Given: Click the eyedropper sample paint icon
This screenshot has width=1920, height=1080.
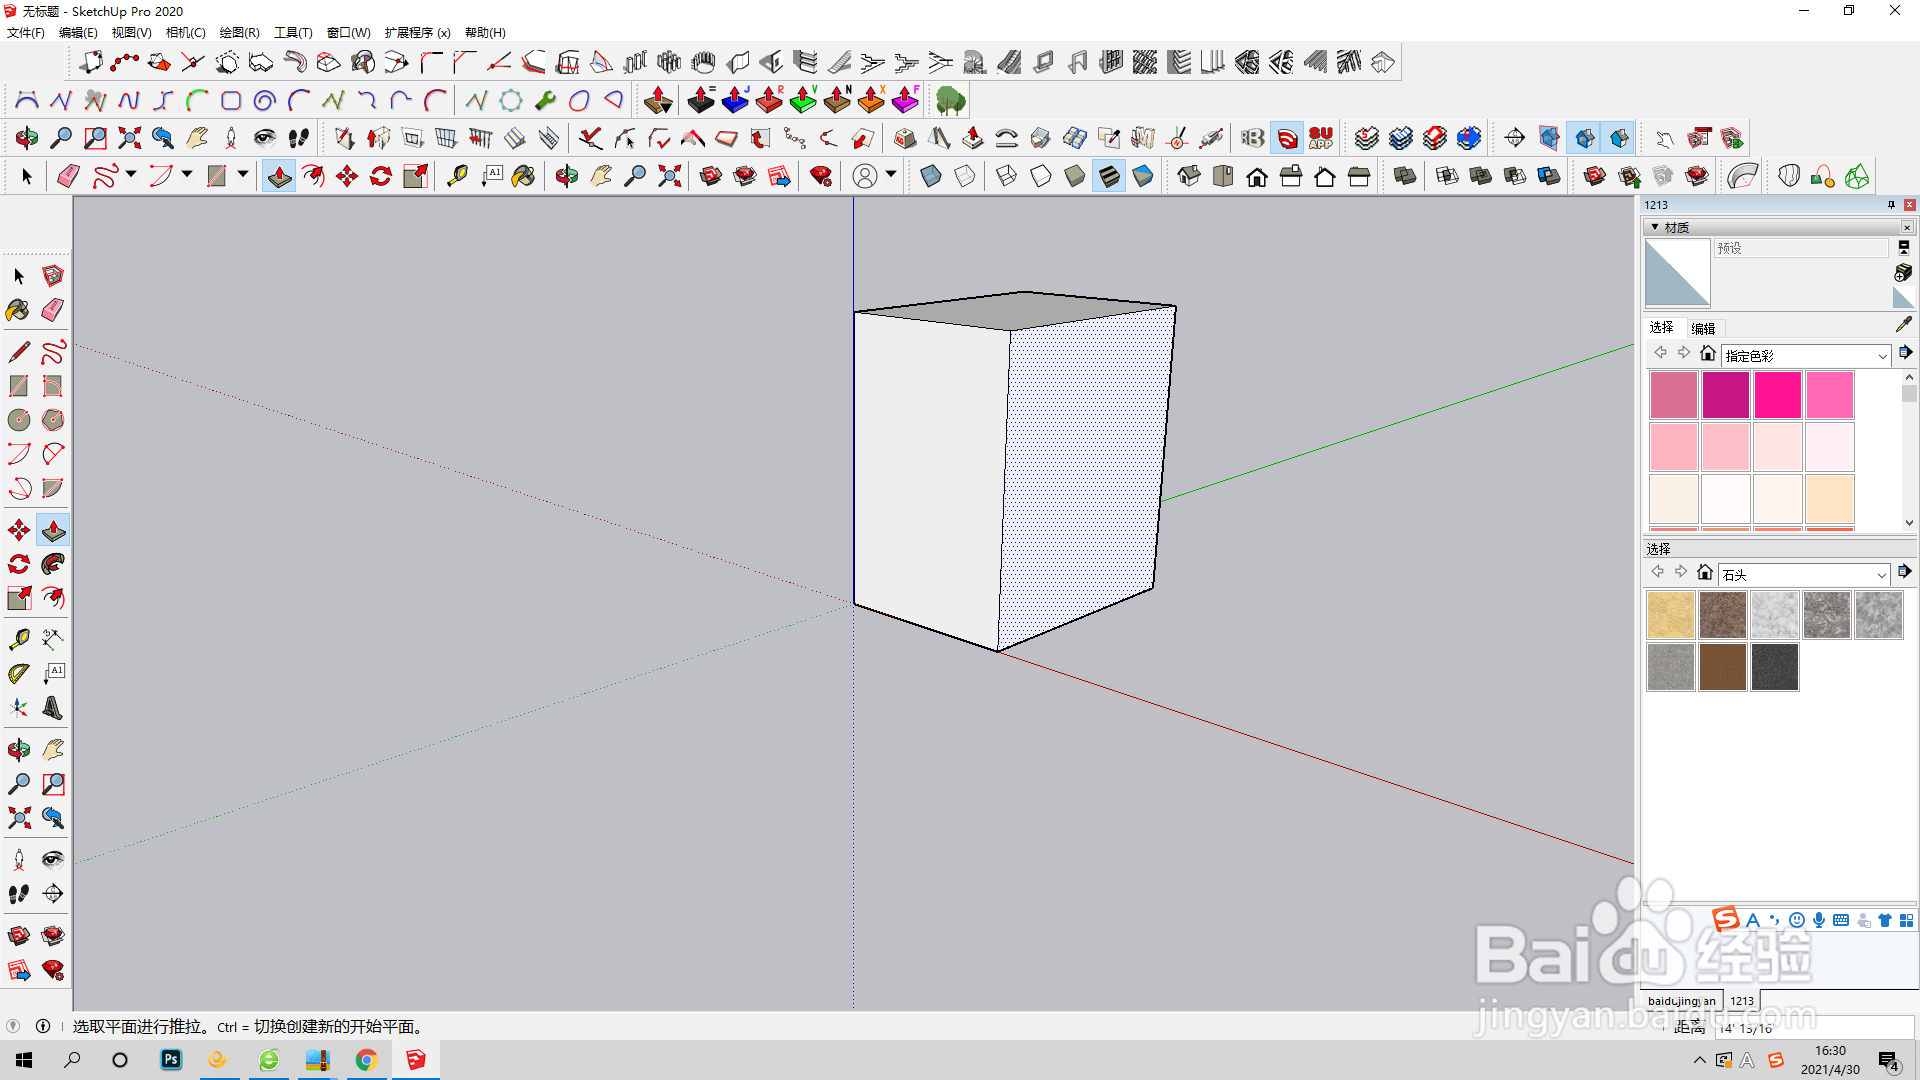Looking at the screenshot, I should 1903,325.
